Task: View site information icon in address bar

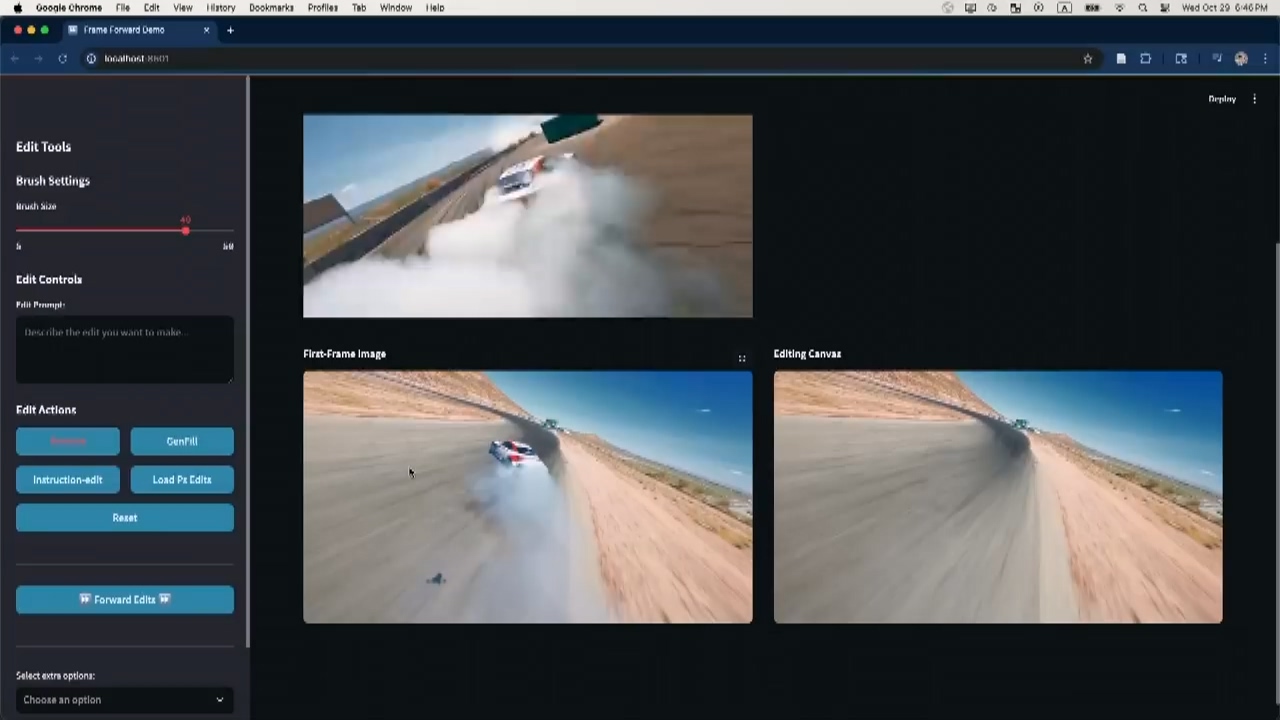Action: (91, 59)
